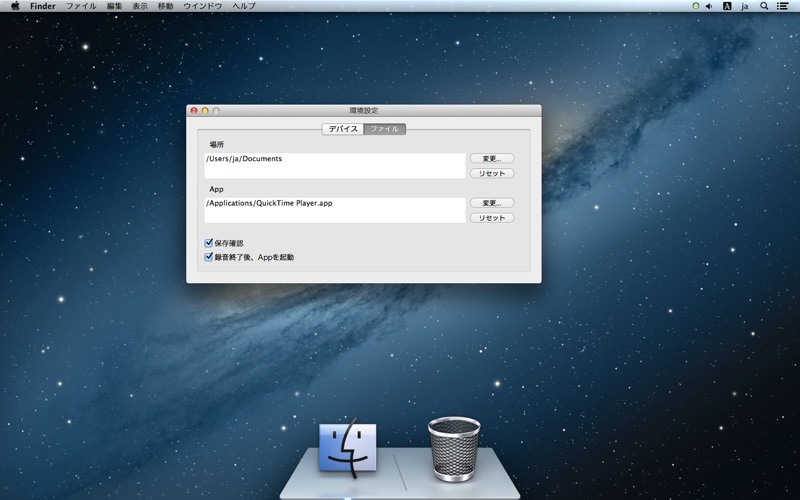800x500 pixels.
Task: Open Notification Center list icon
Action: 782,6
